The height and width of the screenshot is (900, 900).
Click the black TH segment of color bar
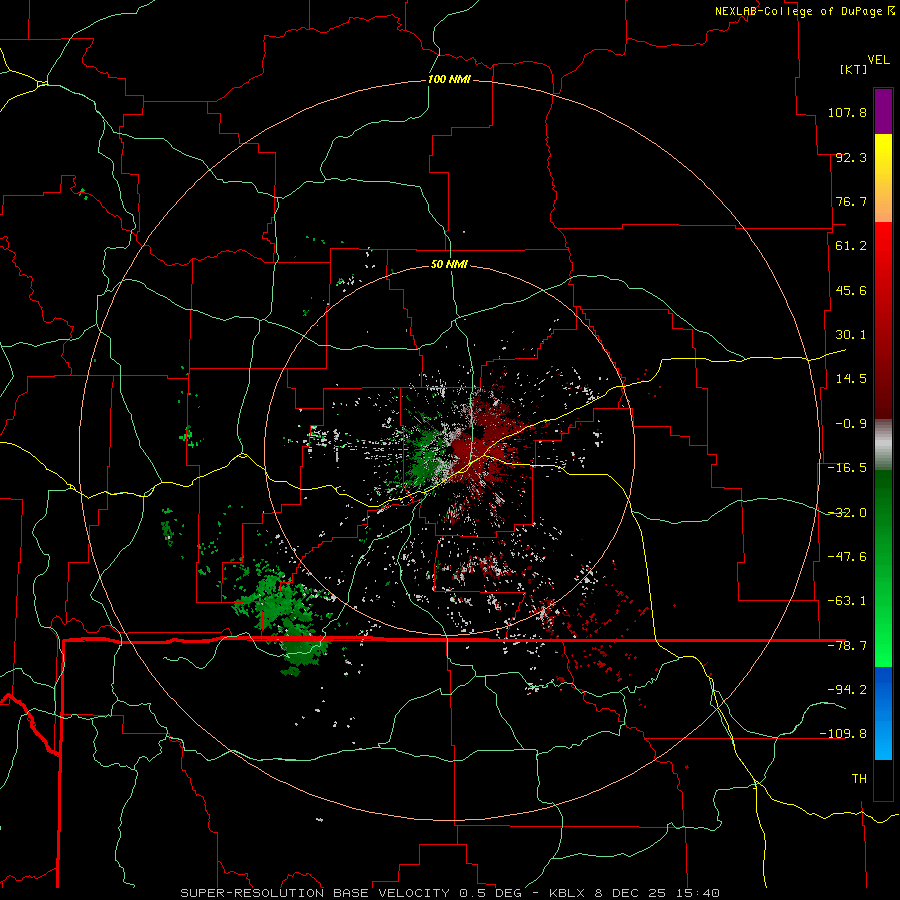pos(883,779)
